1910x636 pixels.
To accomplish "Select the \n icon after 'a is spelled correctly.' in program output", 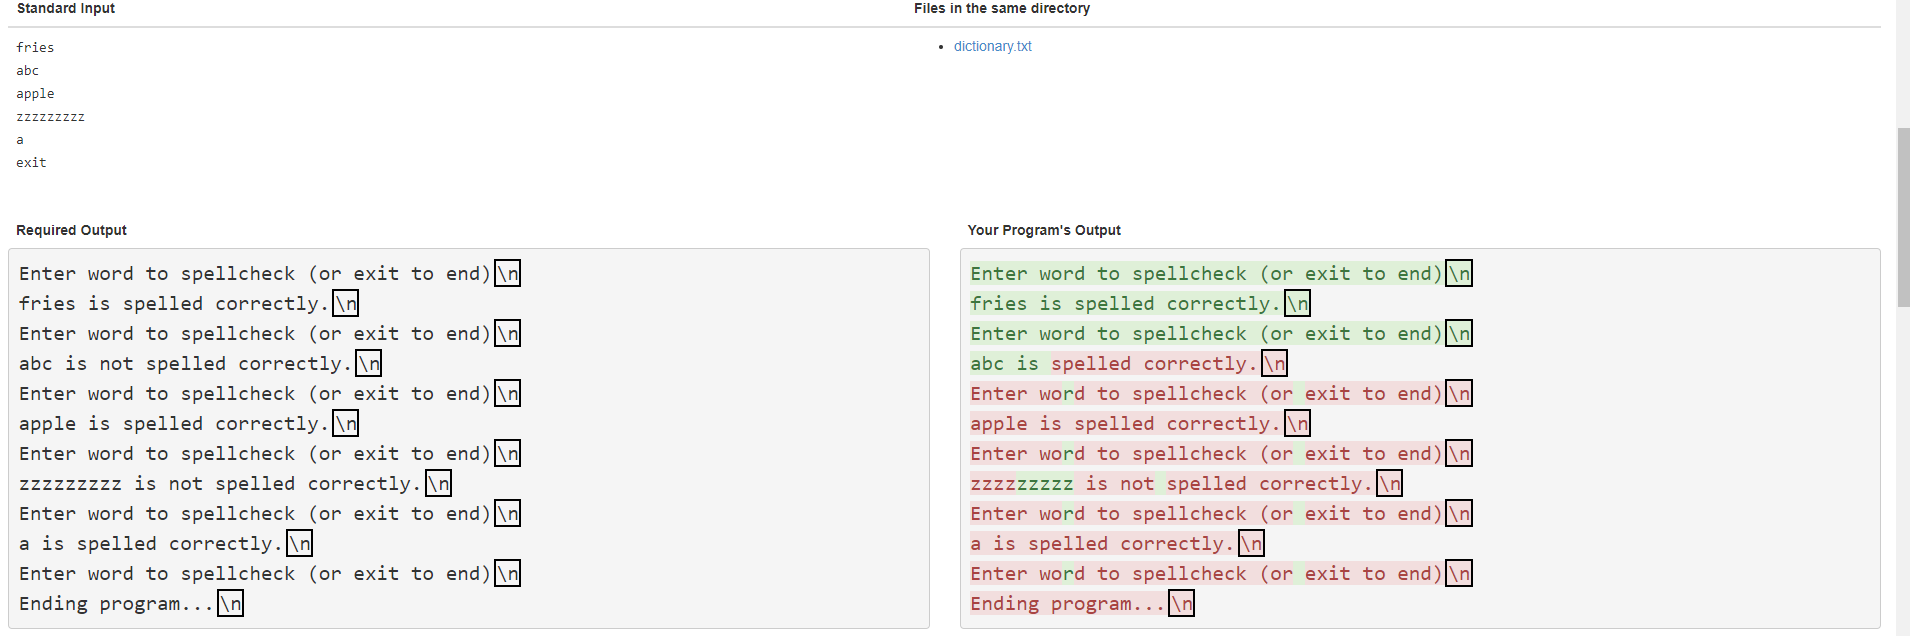I will [x=1251, y=542].
